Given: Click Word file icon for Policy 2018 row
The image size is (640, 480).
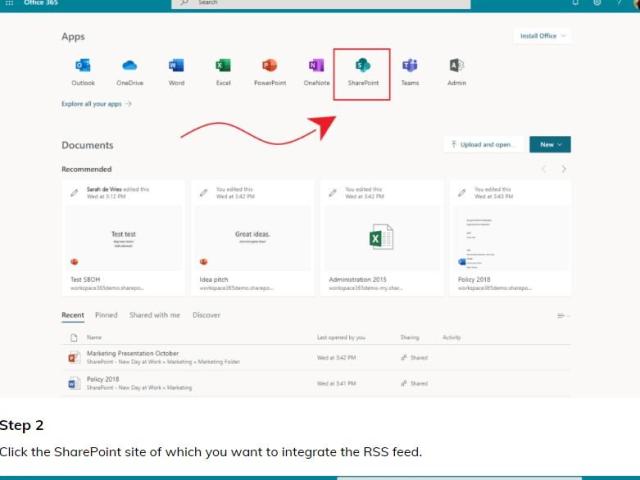Looking at the screenshot, I should tap(74, 384).
